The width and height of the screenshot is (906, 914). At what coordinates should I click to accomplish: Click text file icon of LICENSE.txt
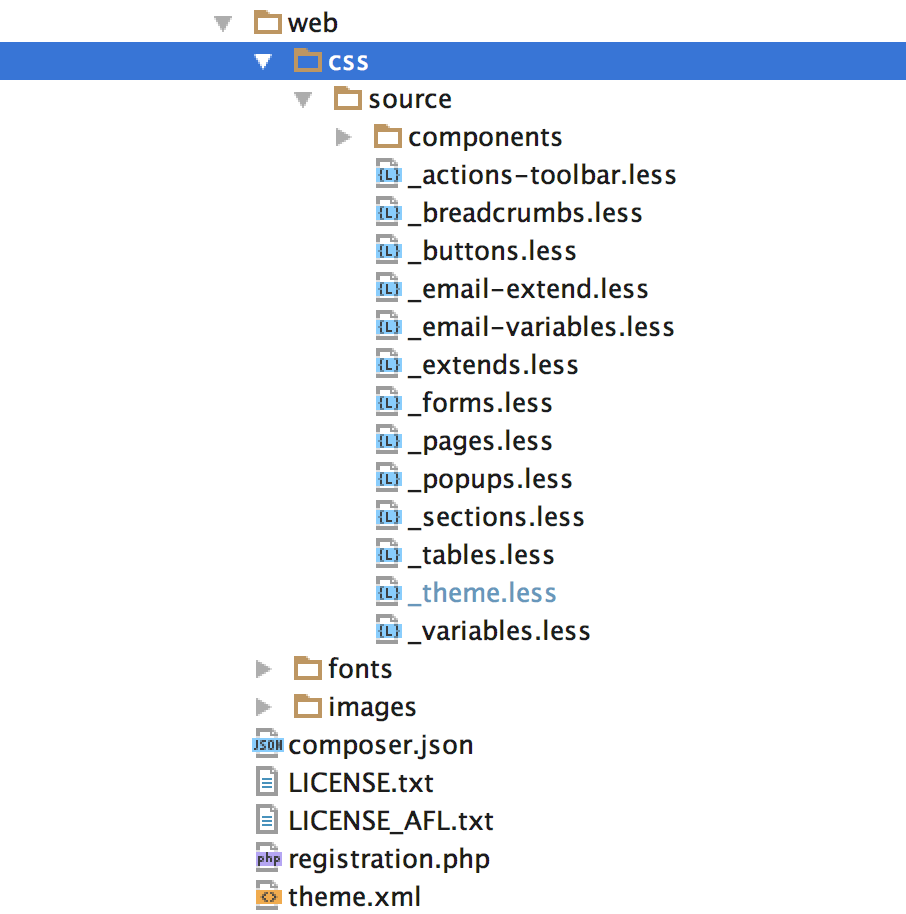point(267,782)
